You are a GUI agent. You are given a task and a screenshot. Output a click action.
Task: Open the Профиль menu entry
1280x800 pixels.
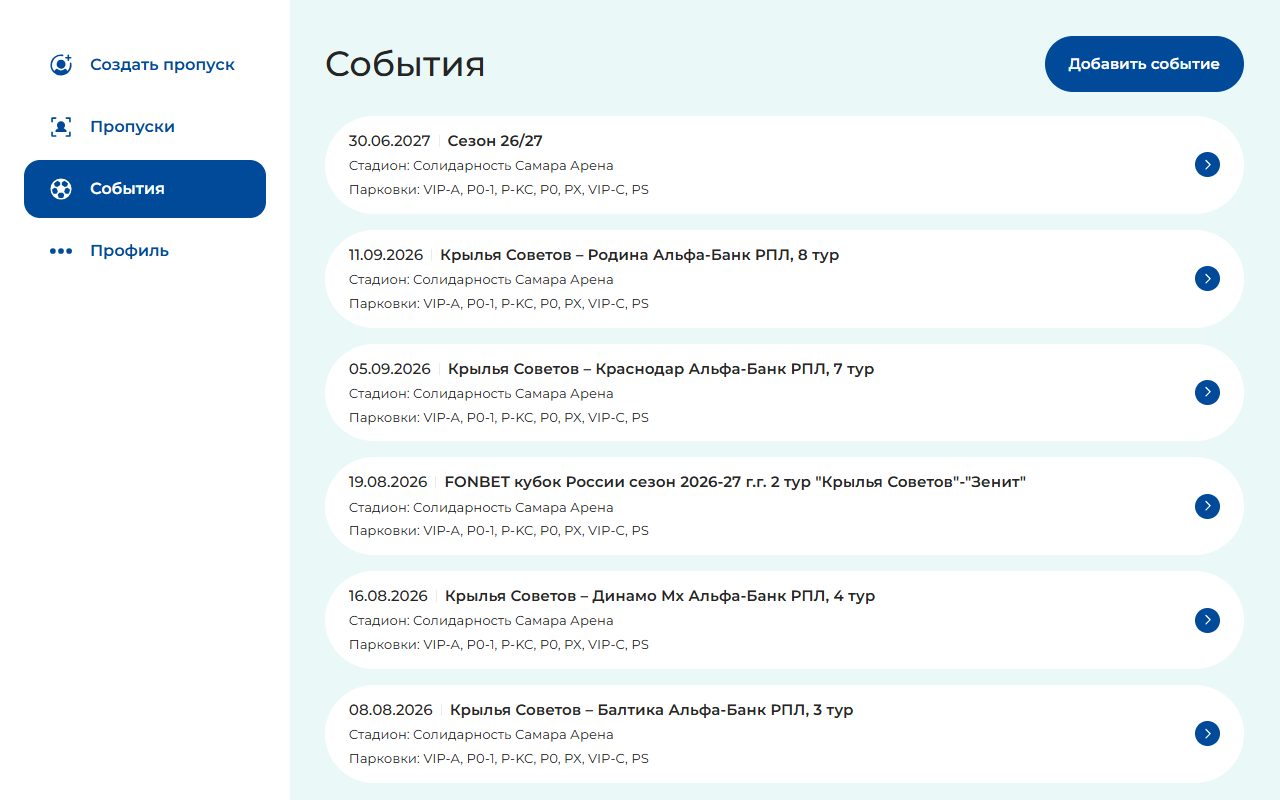pyautogui.click(x=145, y=251)
